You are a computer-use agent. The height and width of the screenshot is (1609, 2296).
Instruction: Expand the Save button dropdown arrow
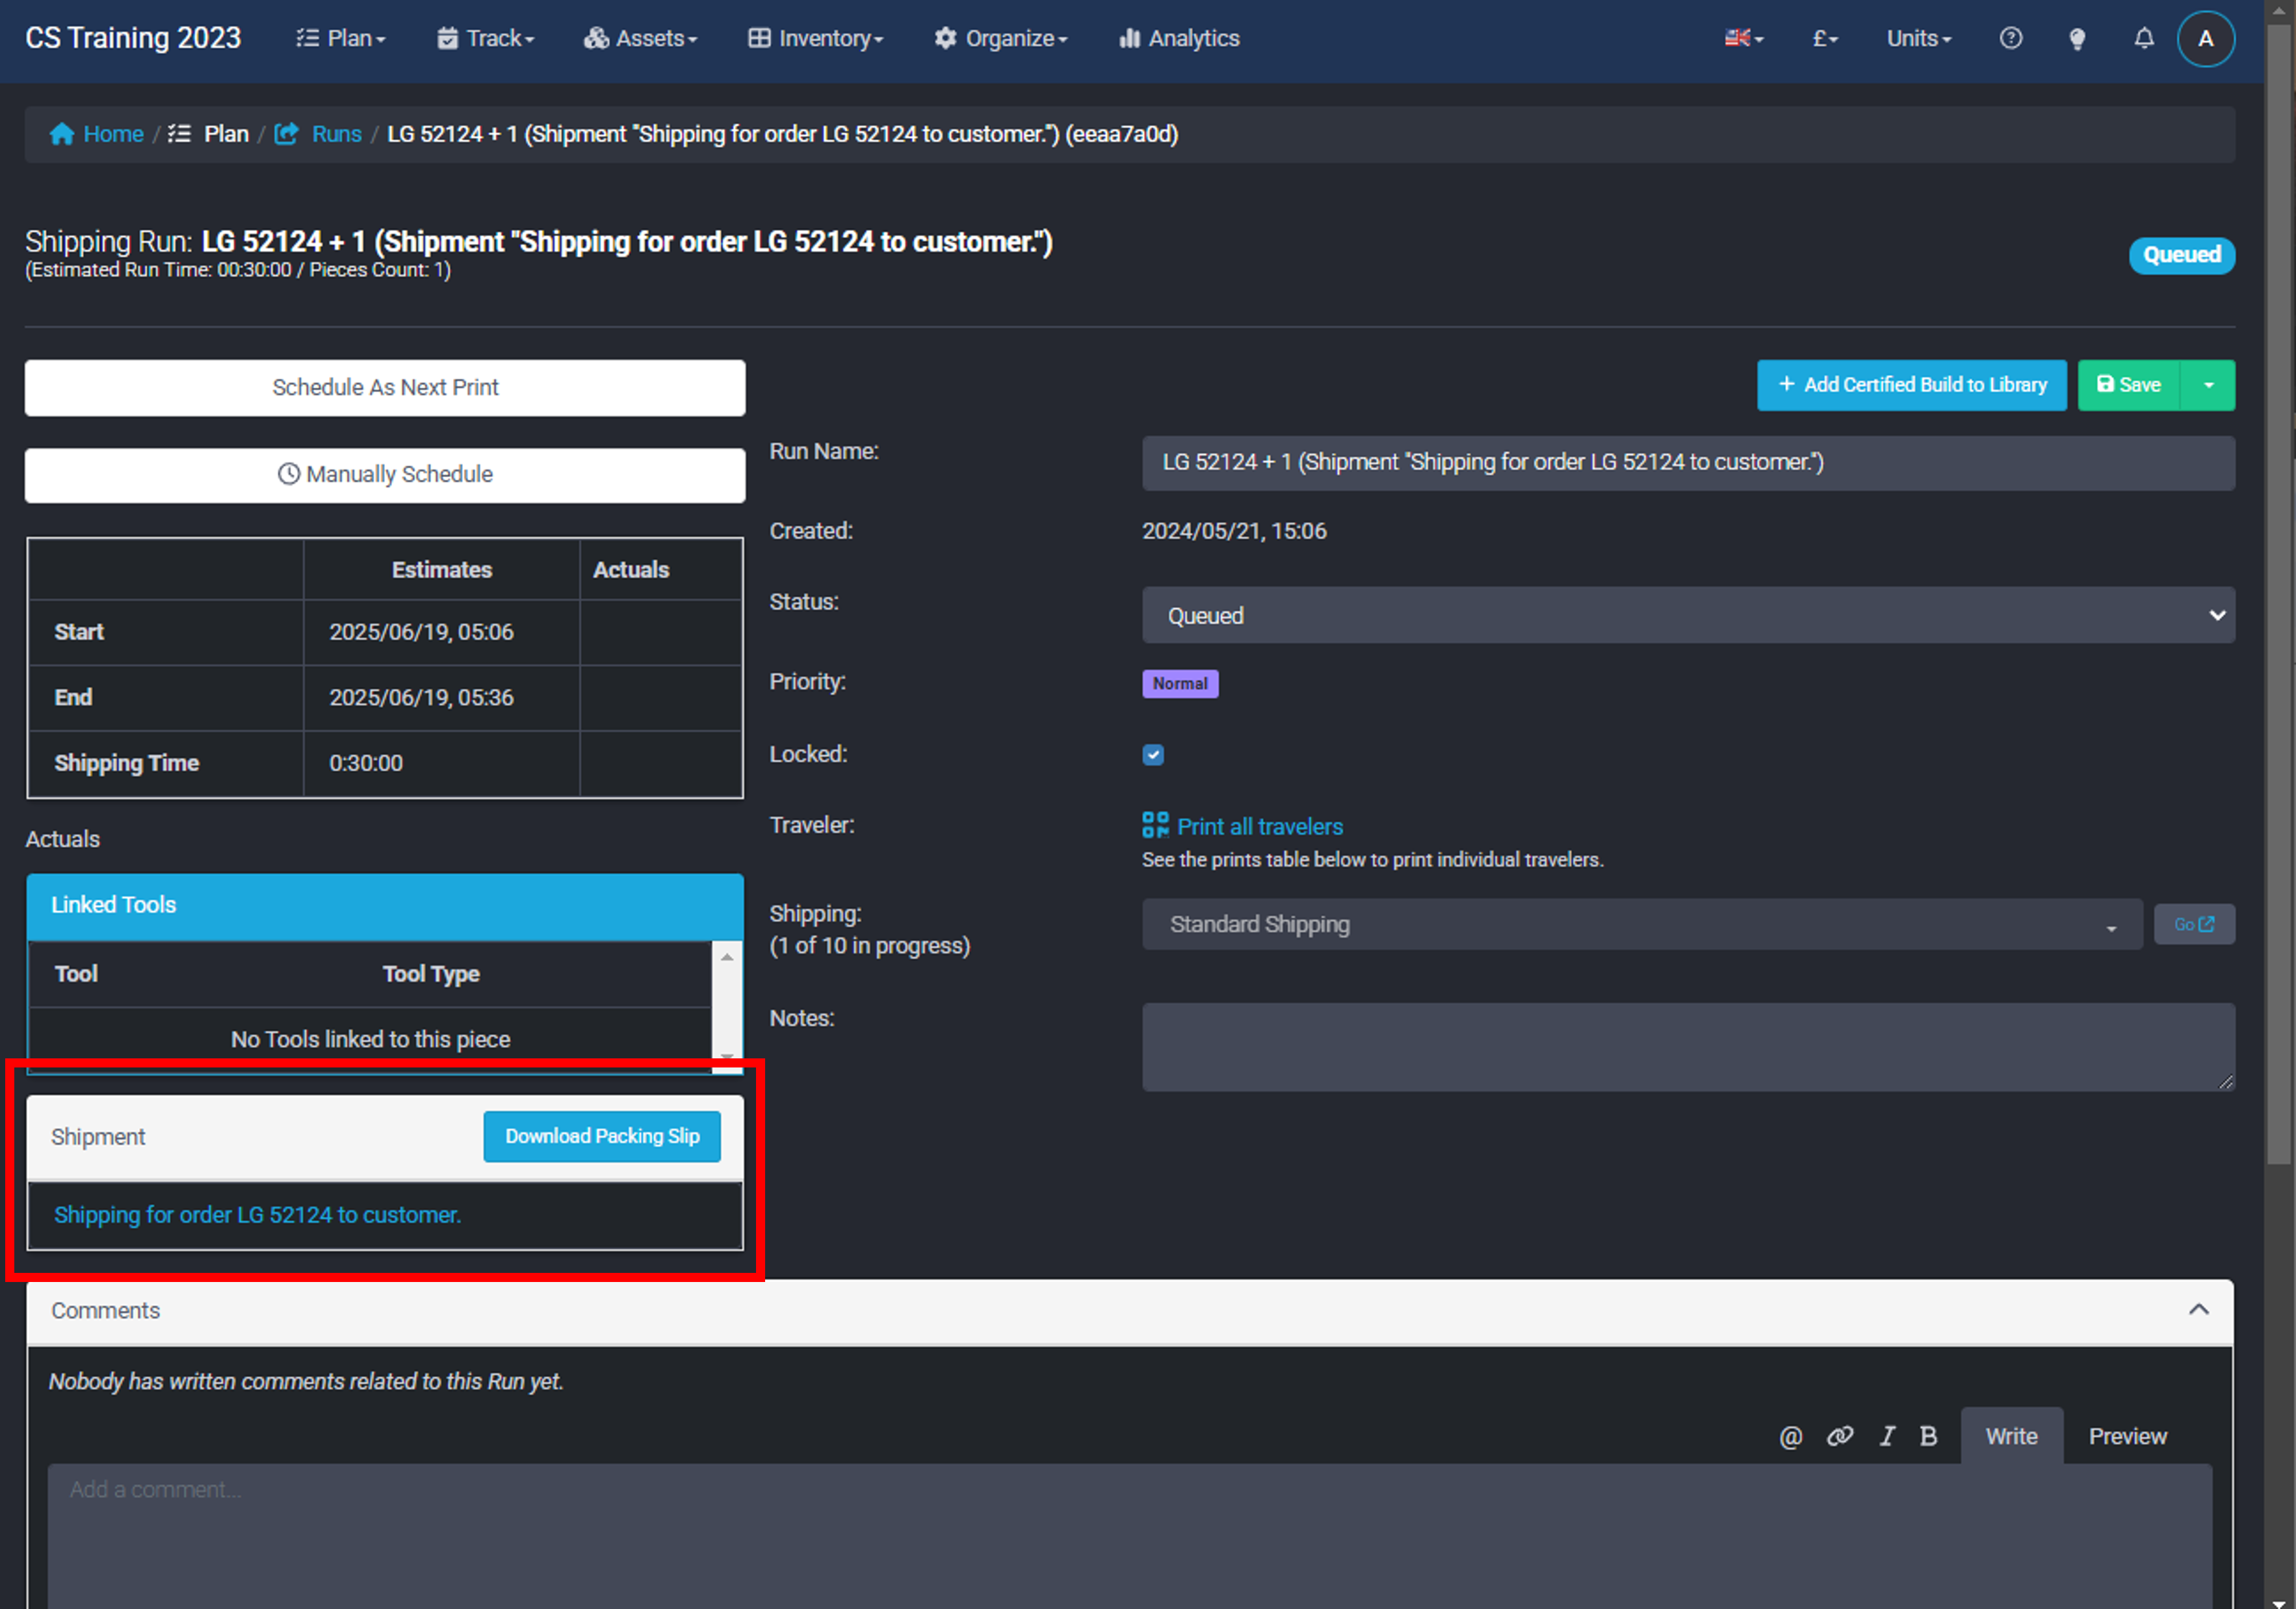[2208, 385]
